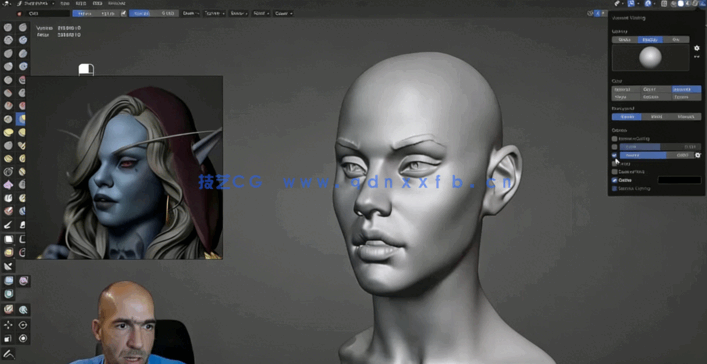
Task: Set Background to World
Action: 656,117
